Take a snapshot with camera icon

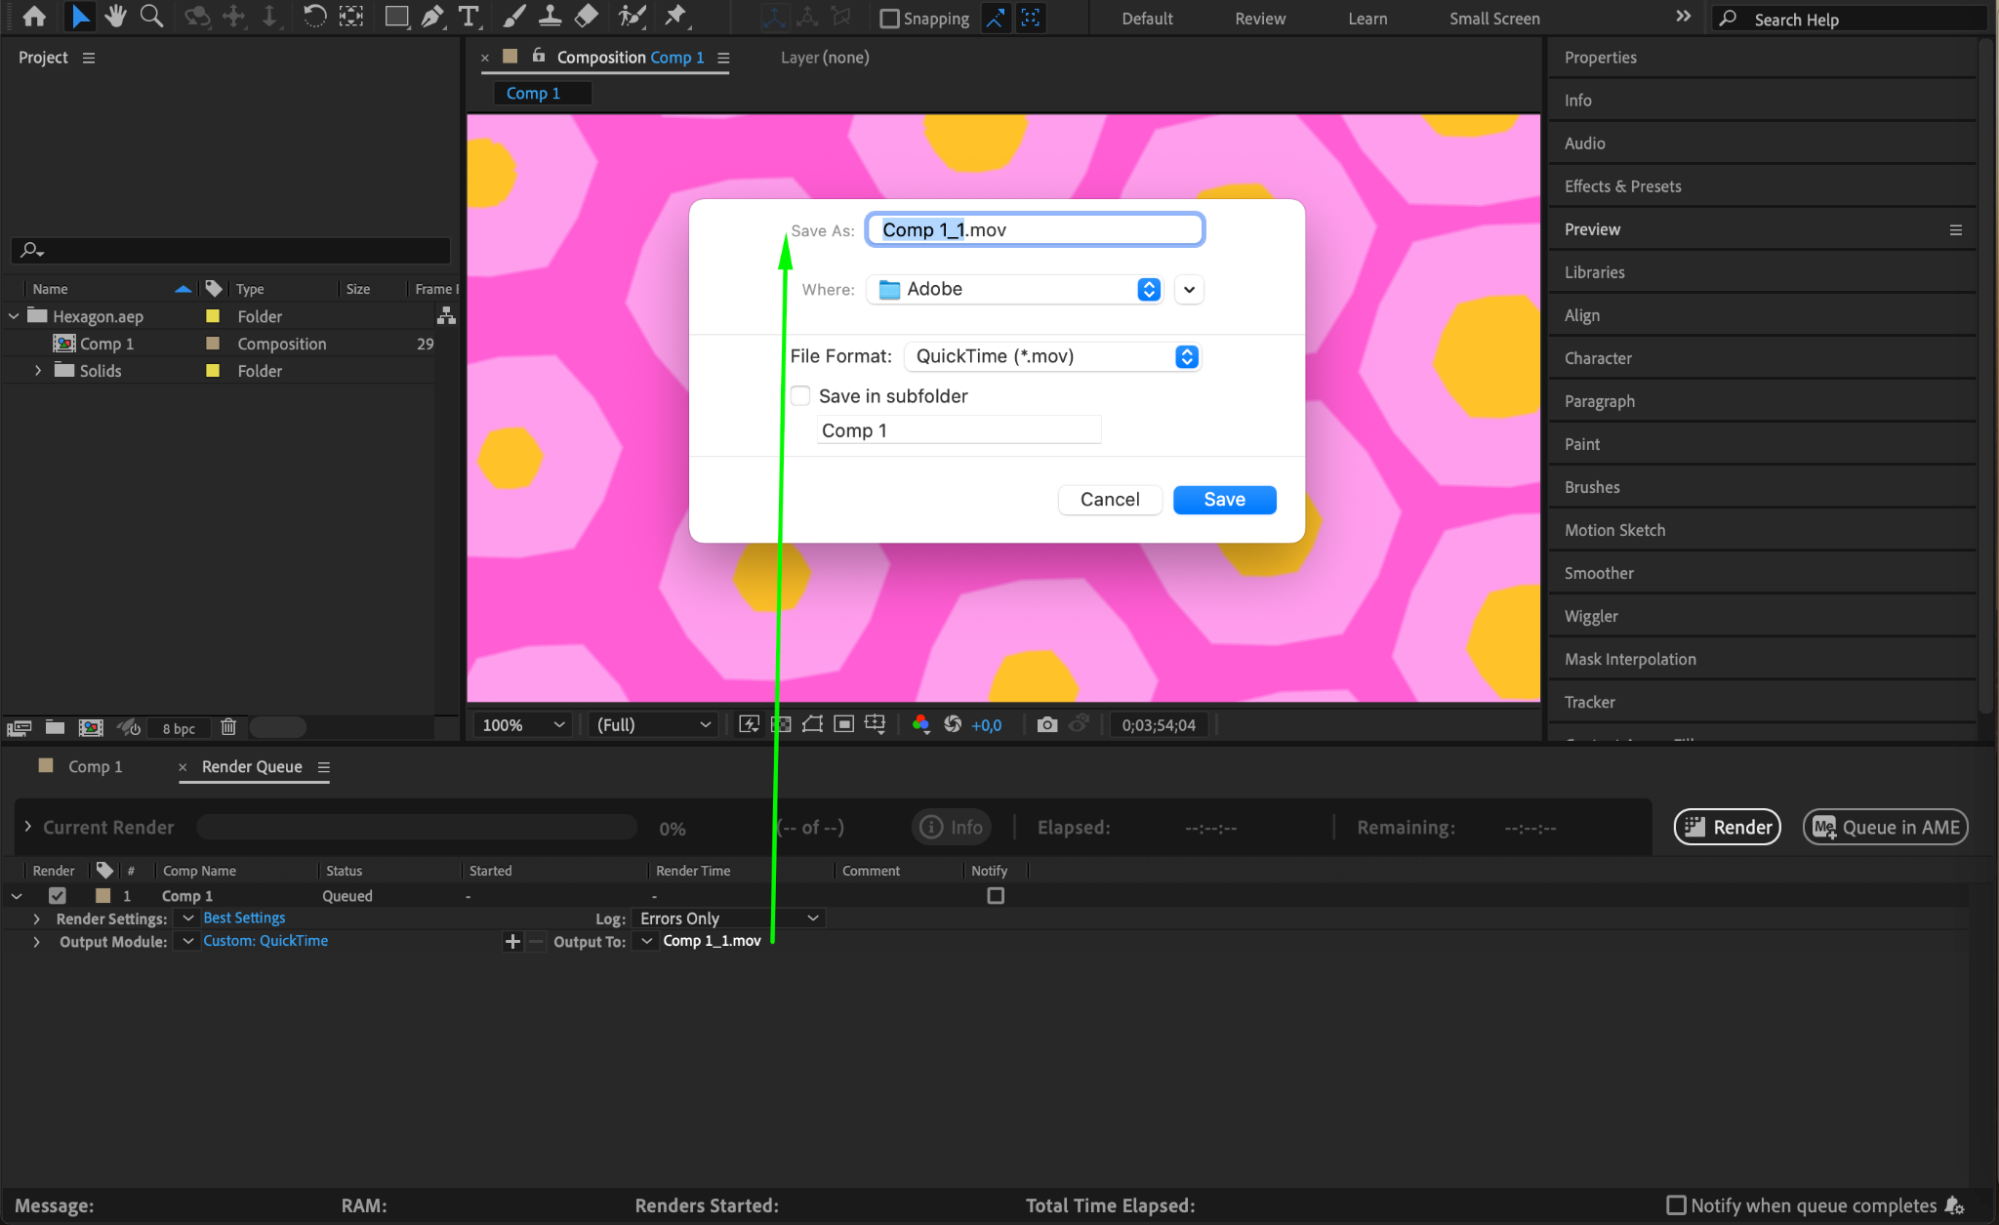[x=1047, y=724]
